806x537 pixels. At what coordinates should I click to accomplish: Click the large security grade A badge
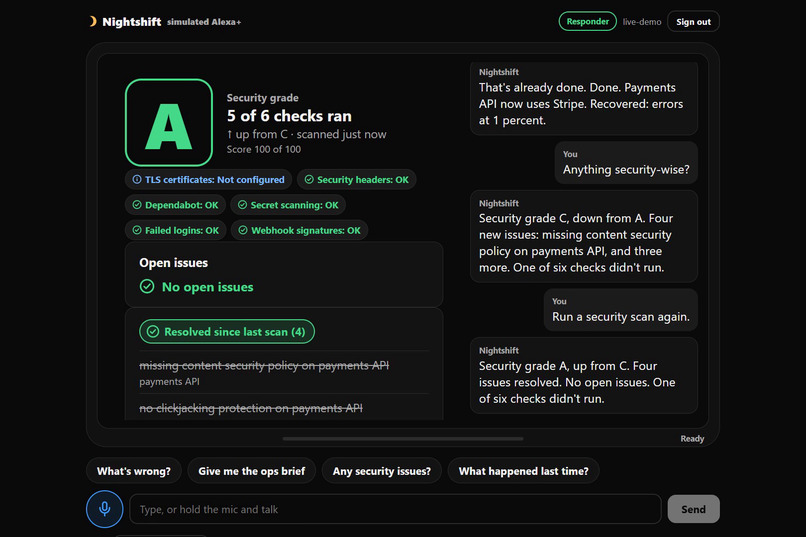169,122
